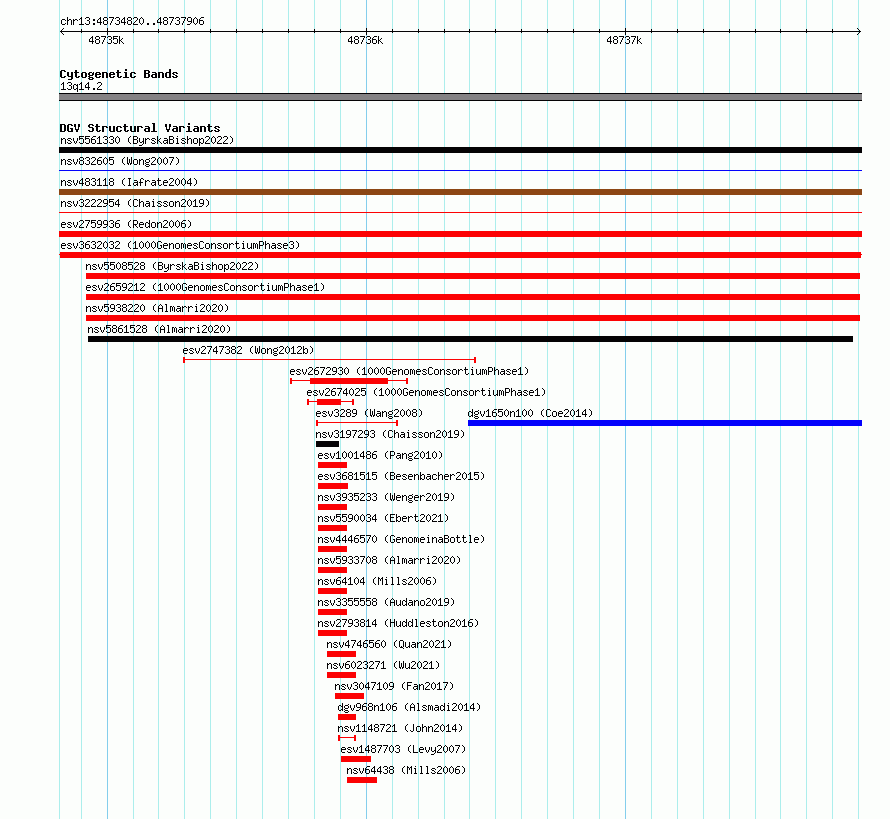The image size is (890, 819).
Task: Open esv1487703 (Levy2007) label
Action: coord(403,749)
